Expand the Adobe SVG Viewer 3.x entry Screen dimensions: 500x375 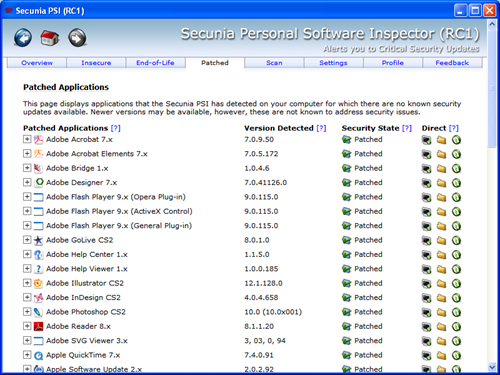[x=27, y=340]
